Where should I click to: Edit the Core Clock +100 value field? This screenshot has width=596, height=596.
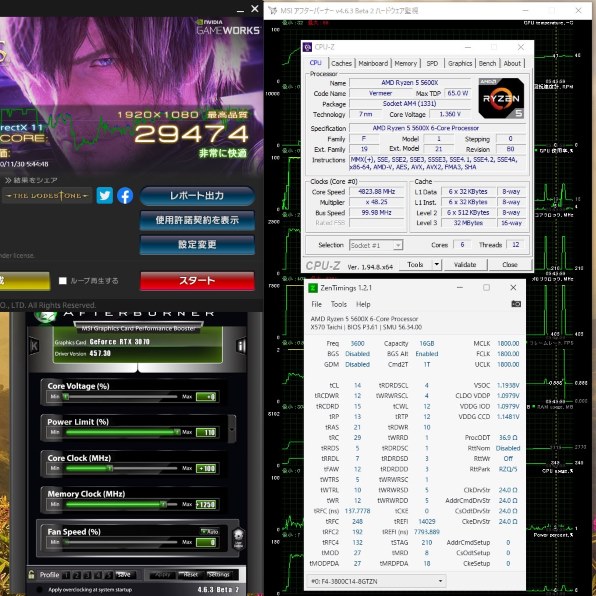point(206,469)
